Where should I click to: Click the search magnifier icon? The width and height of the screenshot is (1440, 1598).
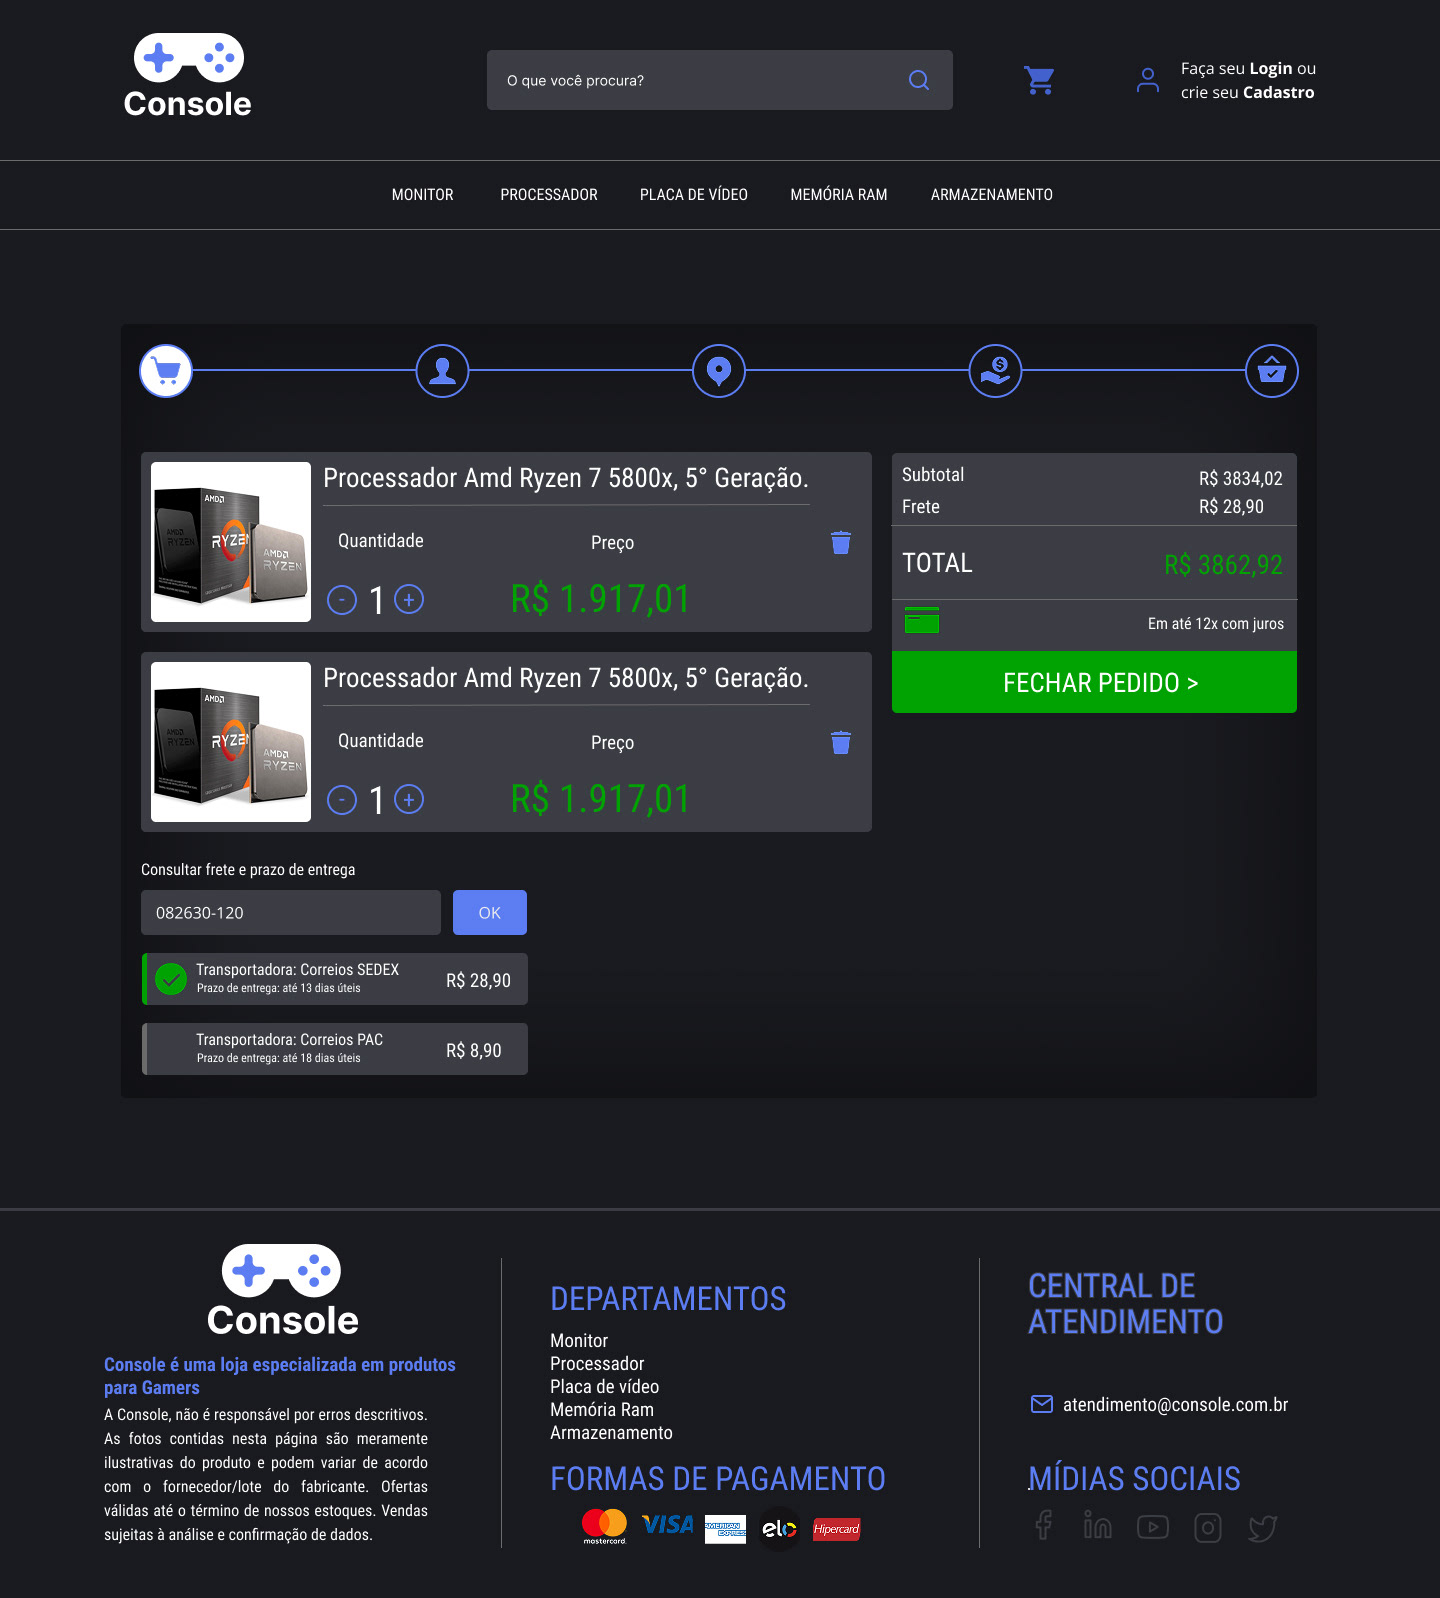point(919,80)
